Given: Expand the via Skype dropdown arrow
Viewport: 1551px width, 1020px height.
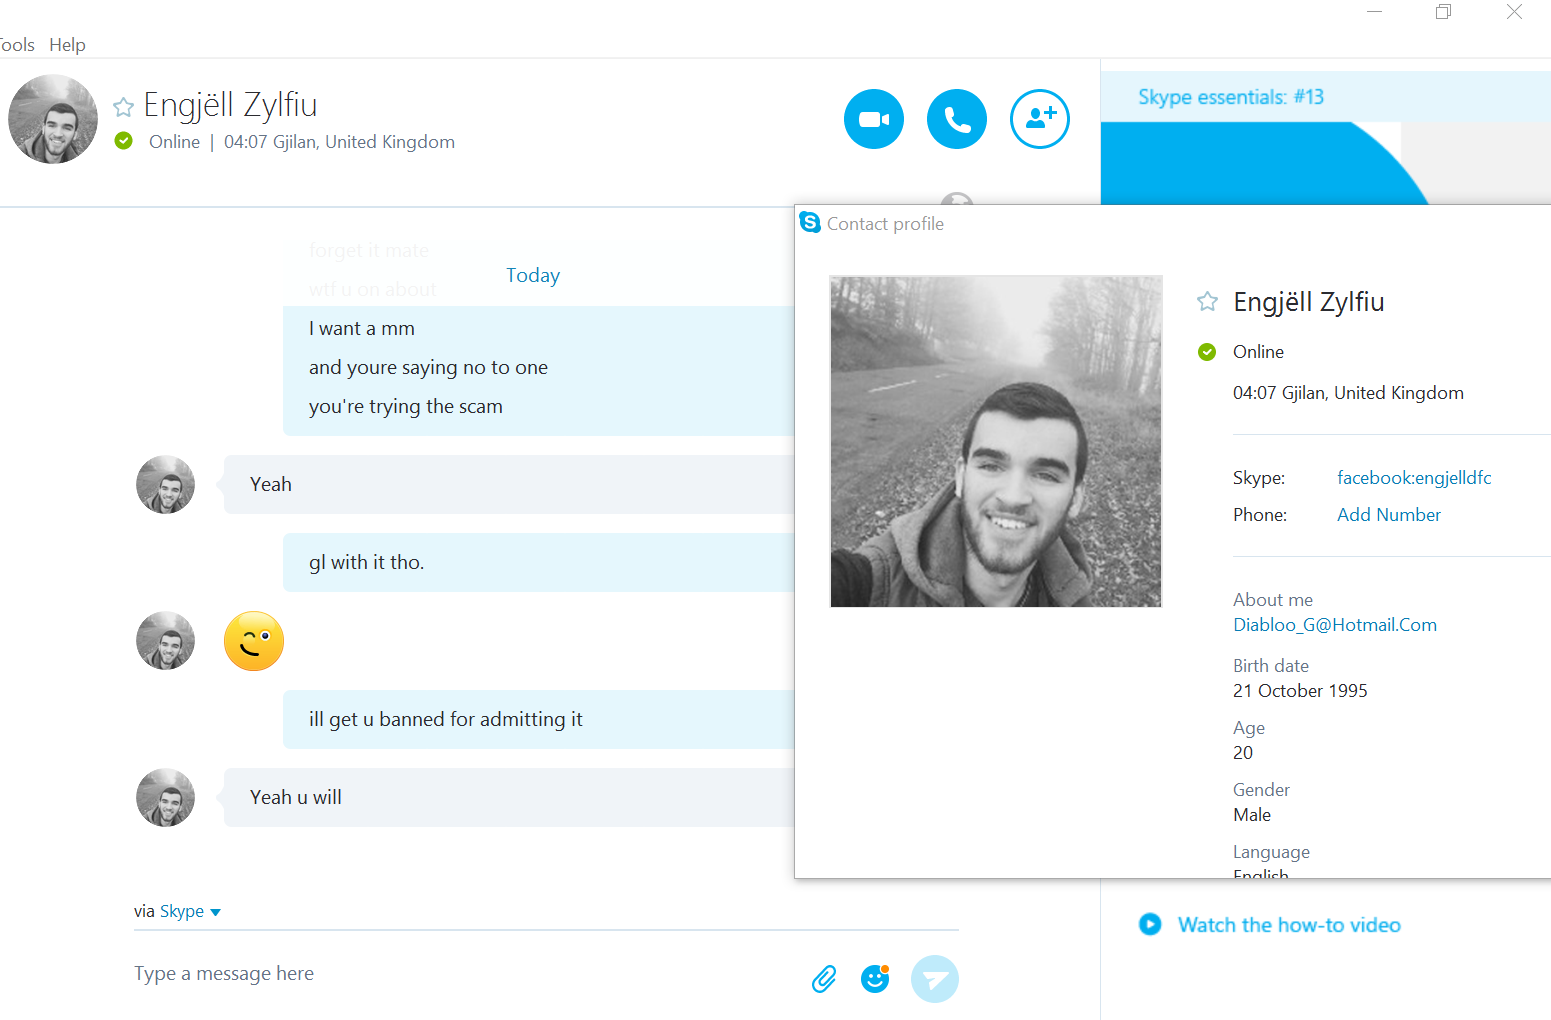Looking at the screenshot, I should point(215,912).
